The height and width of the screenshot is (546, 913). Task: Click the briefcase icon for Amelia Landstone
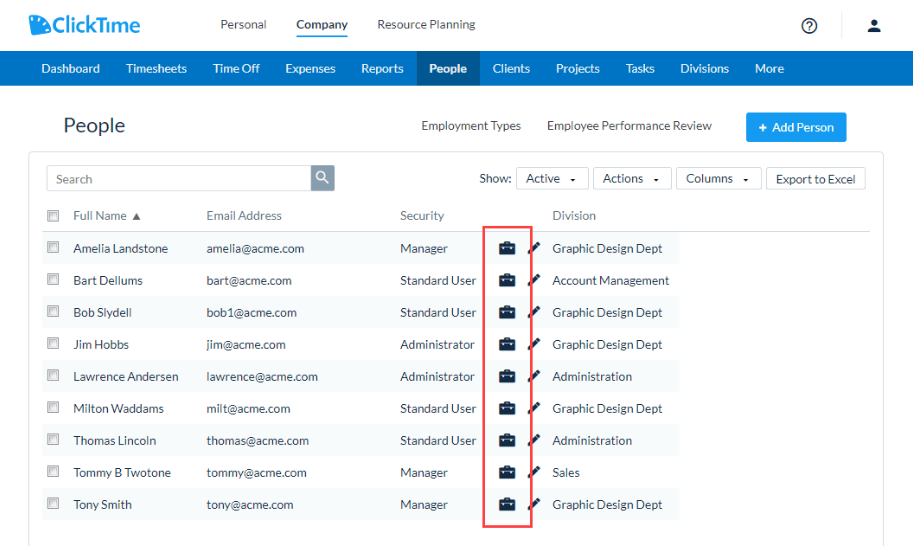pos(507,249)
